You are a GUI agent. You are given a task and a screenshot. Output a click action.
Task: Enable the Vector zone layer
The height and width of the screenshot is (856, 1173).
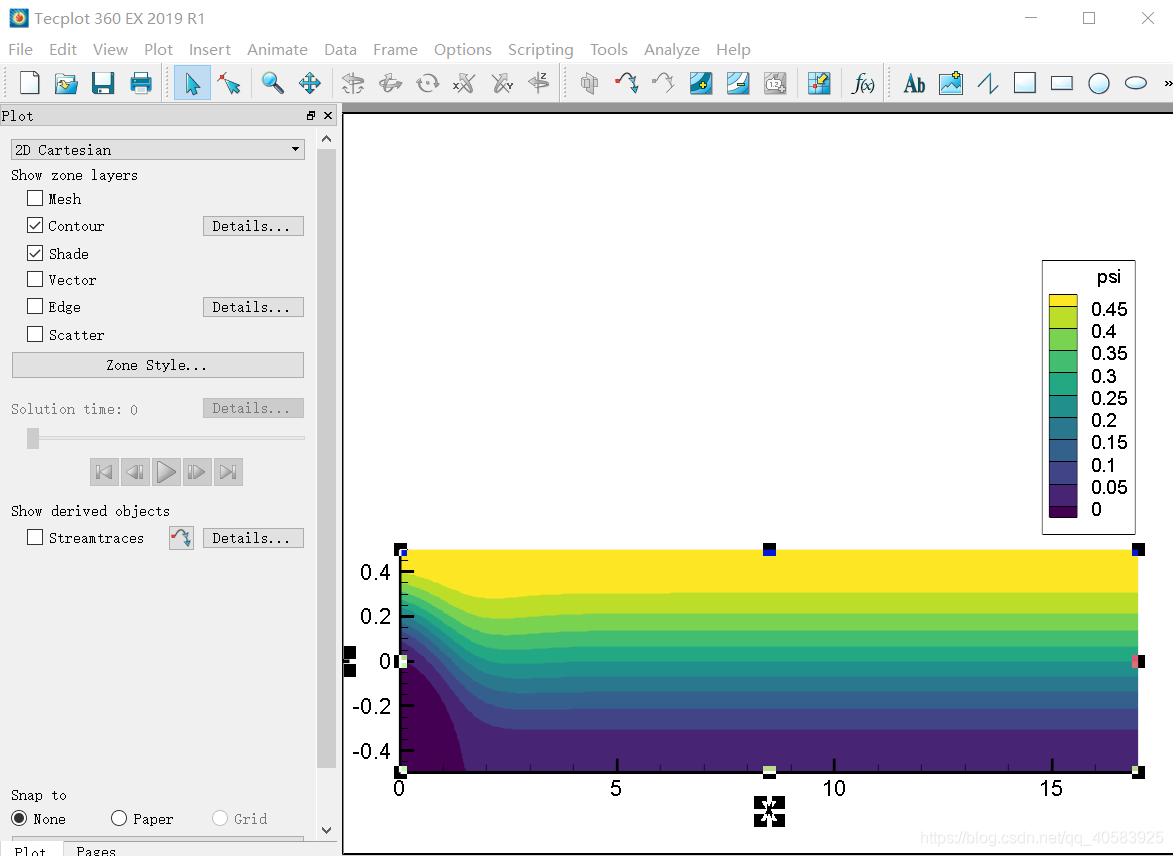34,279
